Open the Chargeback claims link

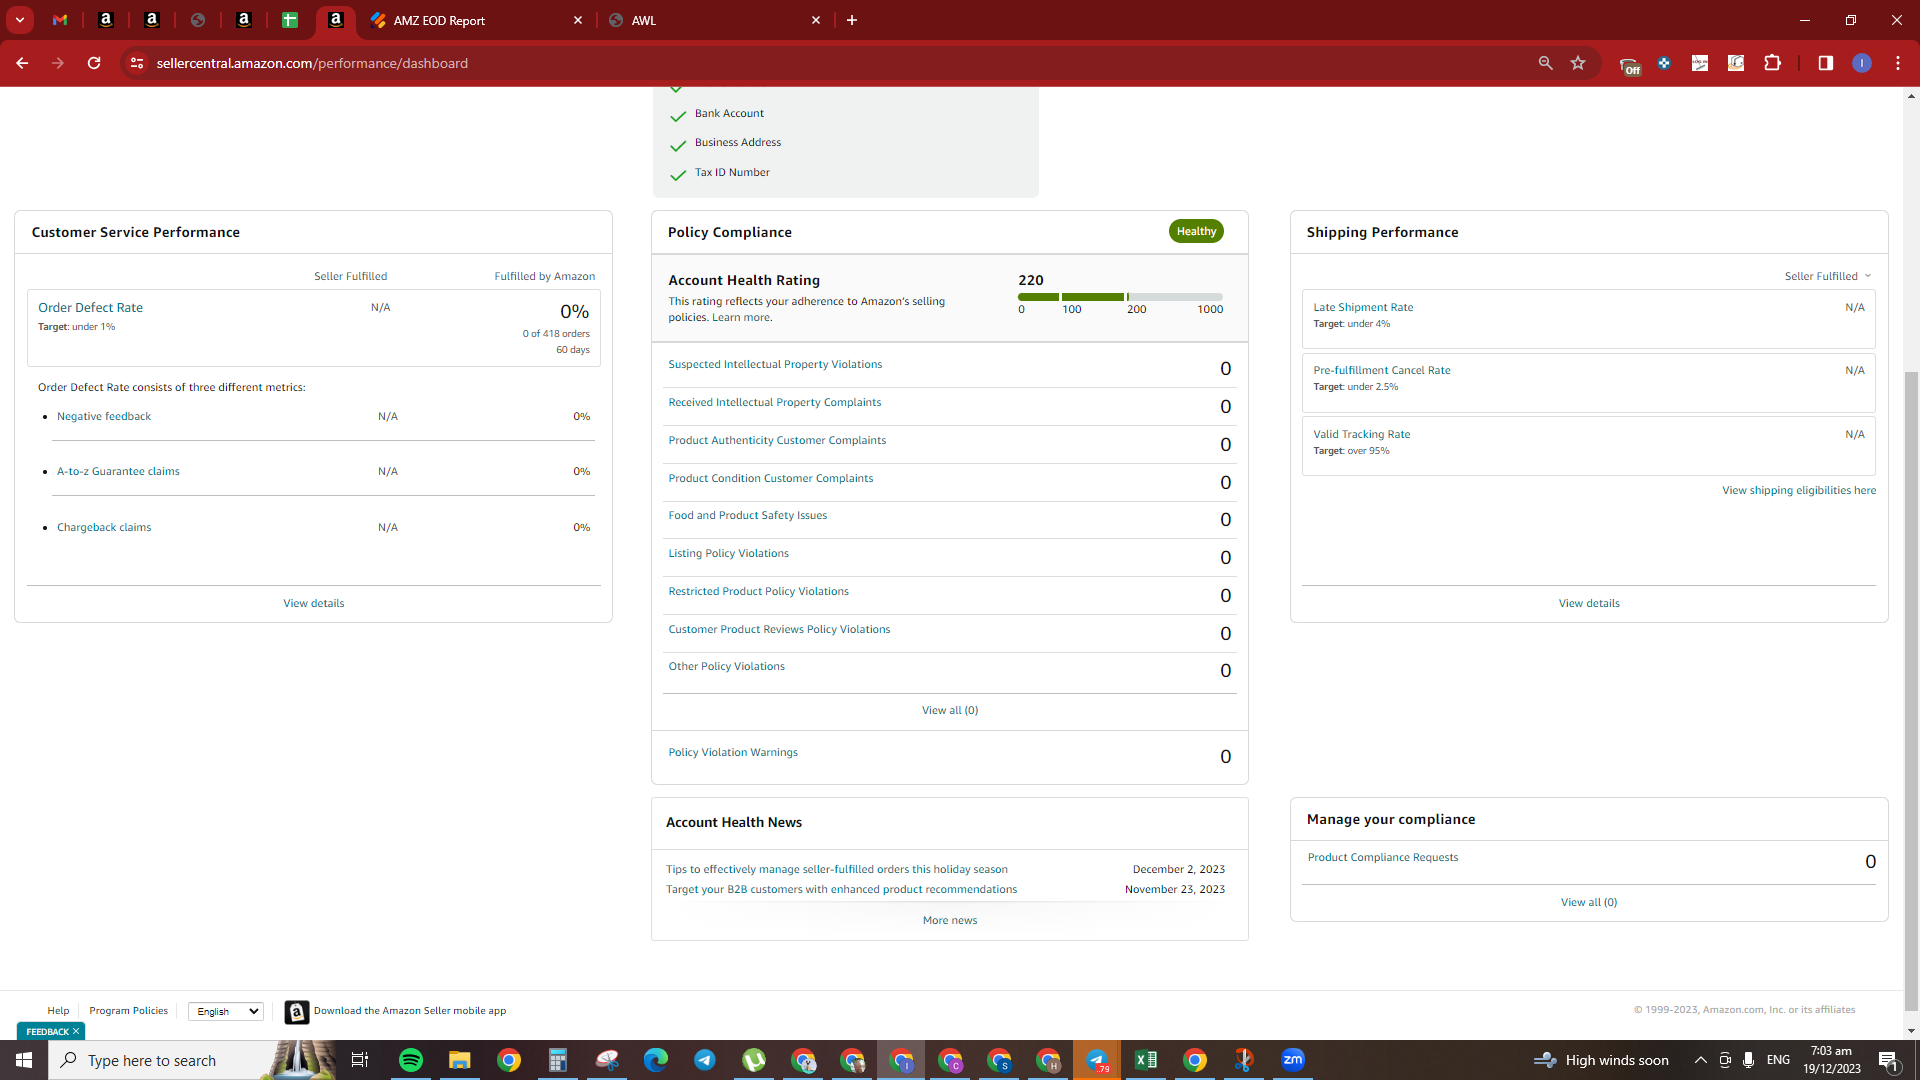[x=104, y=527]
